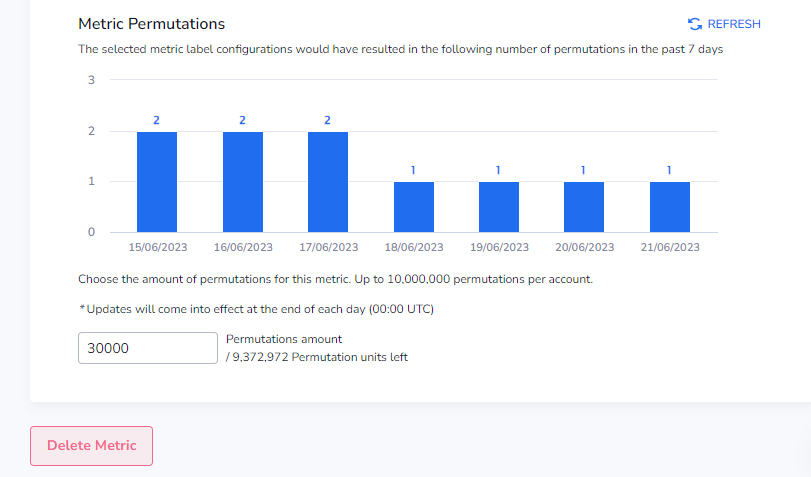Click the Permutation units left text

click(317, 357)
